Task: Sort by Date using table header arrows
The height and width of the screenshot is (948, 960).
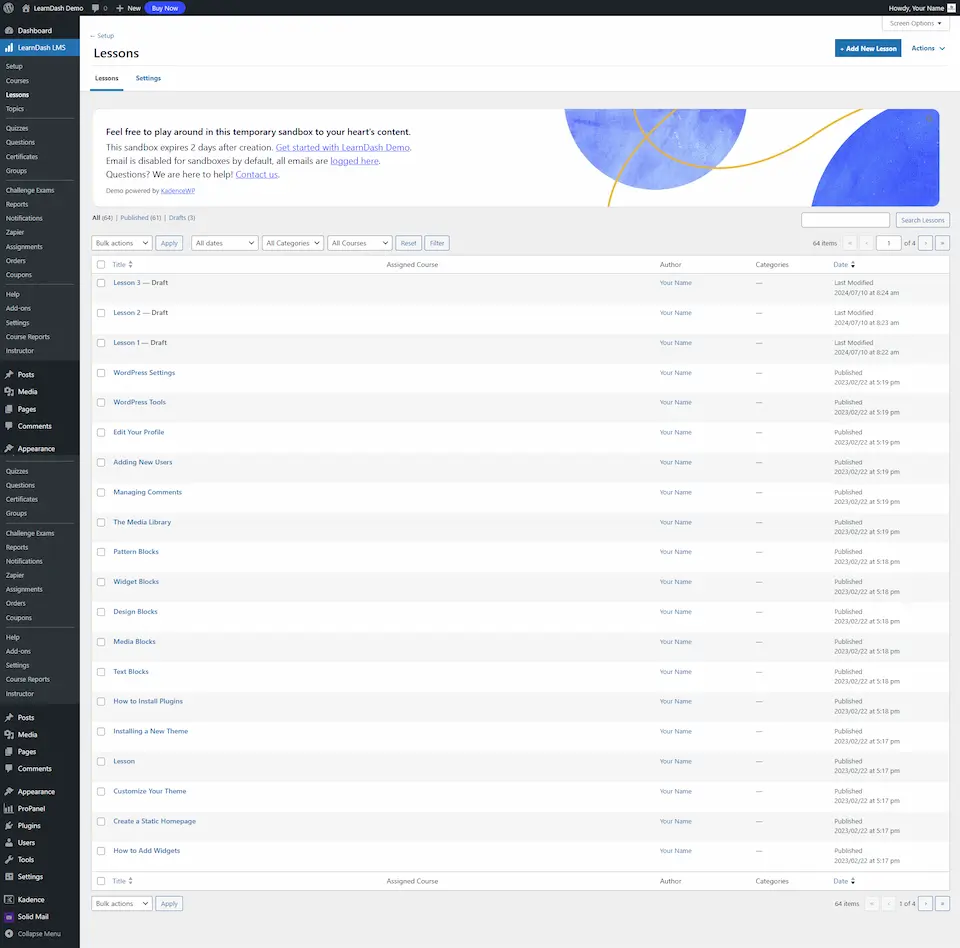Action: 853,265
